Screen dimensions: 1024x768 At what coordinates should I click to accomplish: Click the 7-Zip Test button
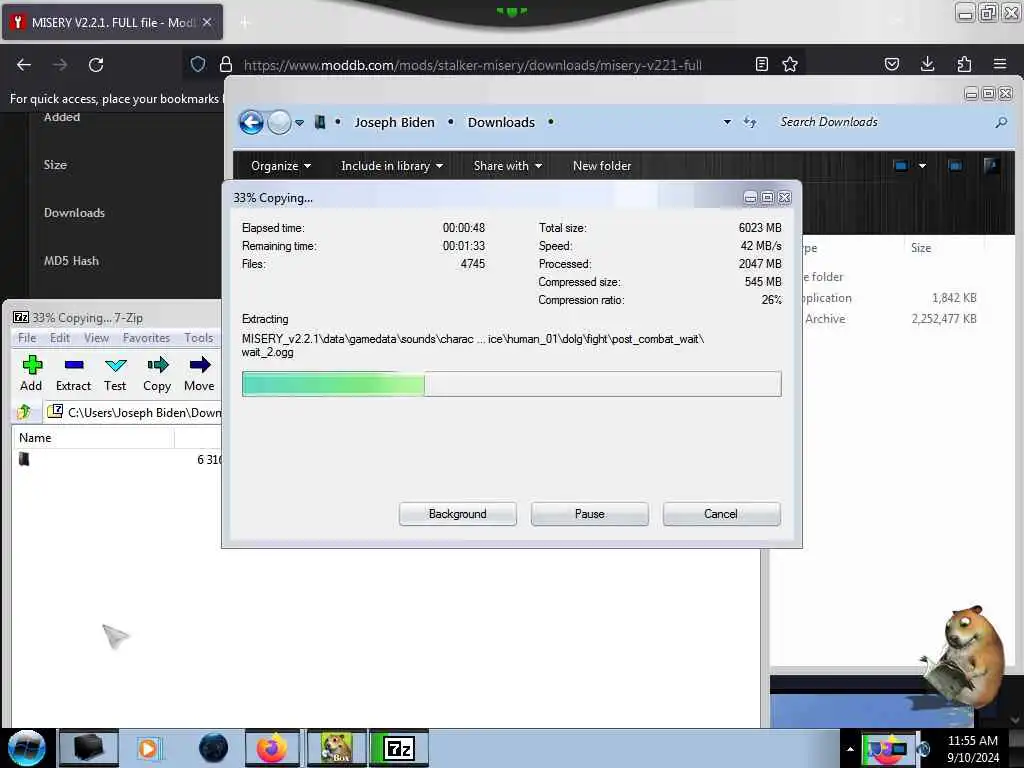(x=115, y=374)
